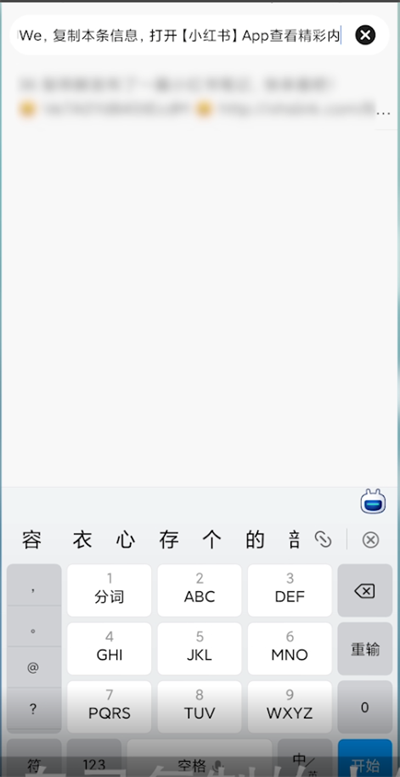Open the blurred clipboard suggestion row
The width and height of the screenshot is (400, 777).
point(198,97)
